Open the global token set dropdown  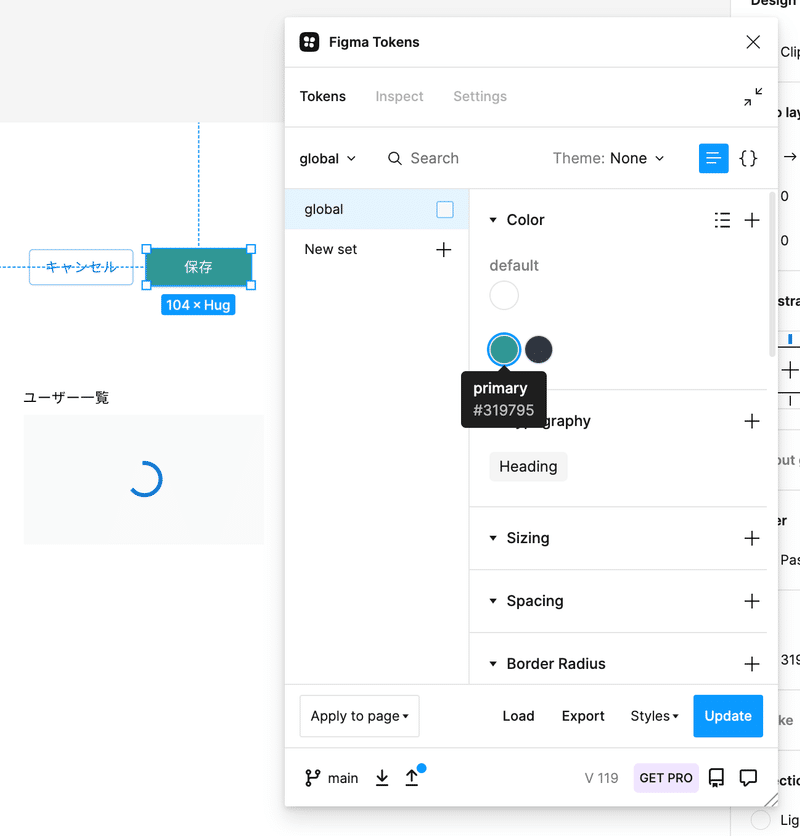(327, 159)
